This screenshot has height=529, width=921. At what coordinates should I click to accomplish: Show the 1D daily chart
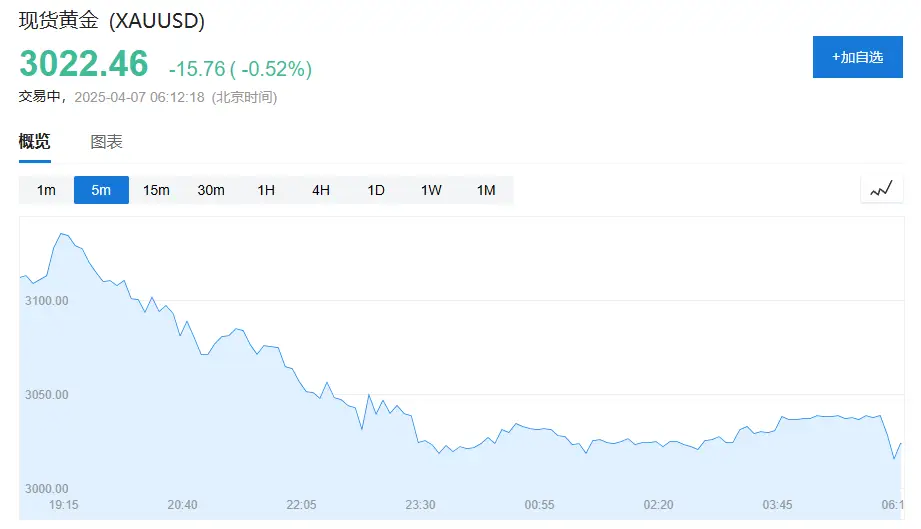pos(376,190)
